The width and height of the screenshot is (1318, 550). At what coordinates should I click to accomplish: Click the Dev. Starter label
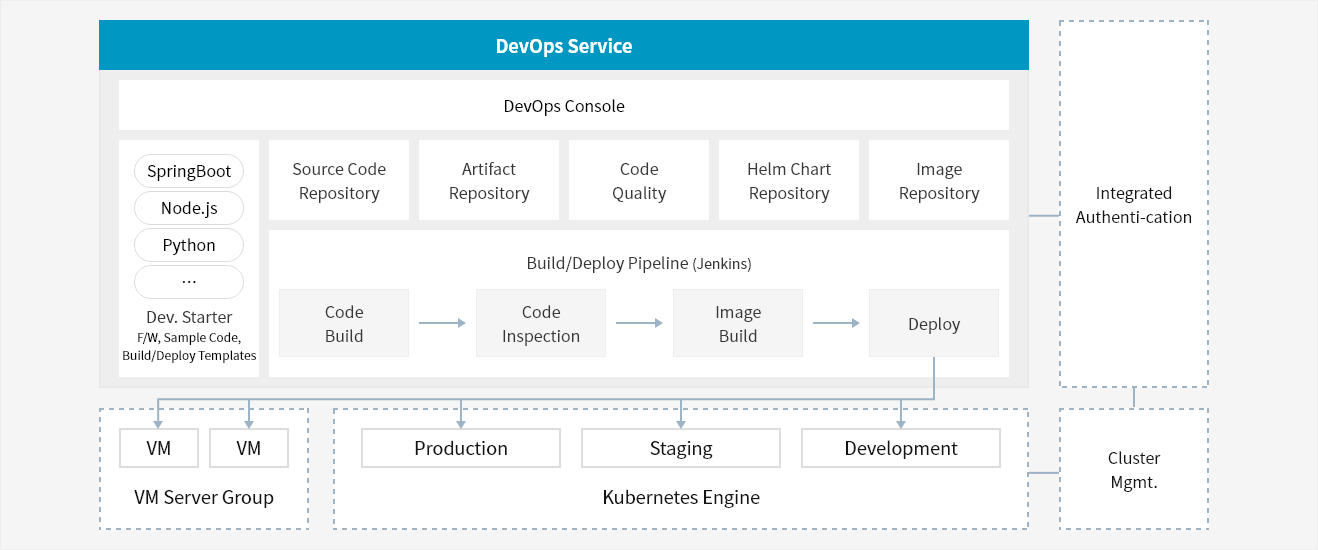point(189,317)
